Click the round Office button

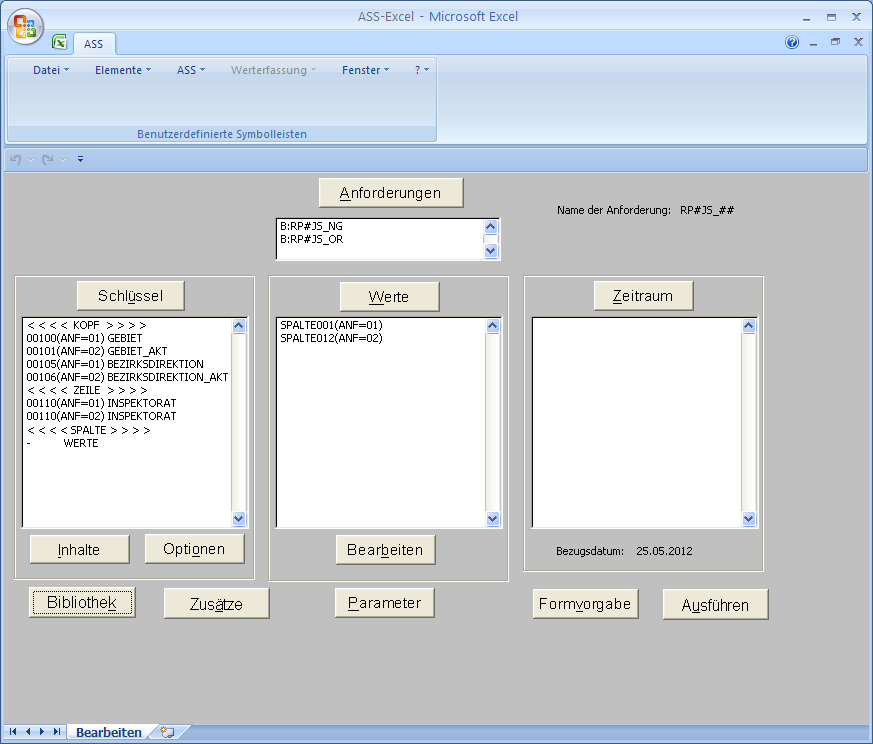click(x=27, y=25)
